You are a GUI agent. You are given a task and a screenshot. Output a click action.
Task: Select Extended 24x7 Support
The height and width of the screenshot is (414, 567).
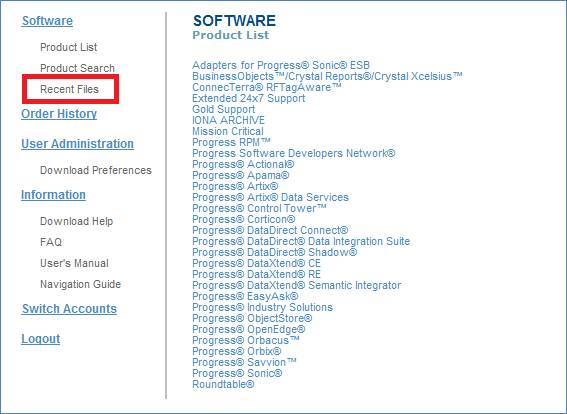tap(249, 98)
